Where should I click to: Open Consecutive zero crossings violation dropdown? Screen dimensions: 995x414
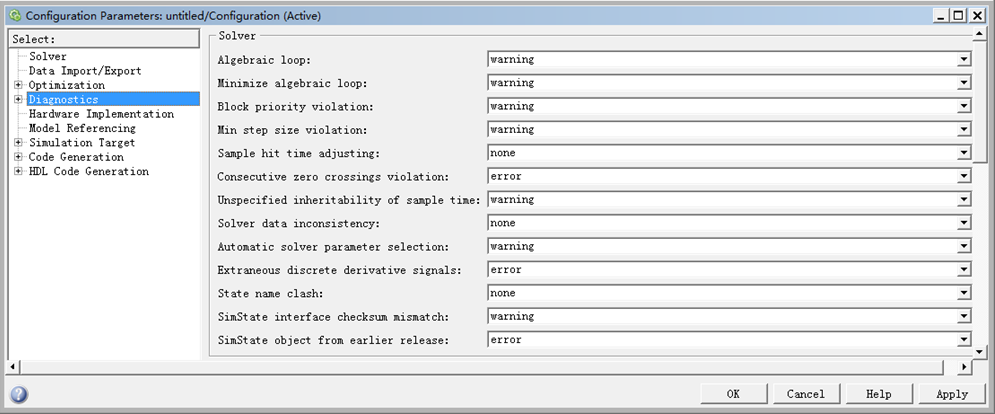tap(964, 177)
